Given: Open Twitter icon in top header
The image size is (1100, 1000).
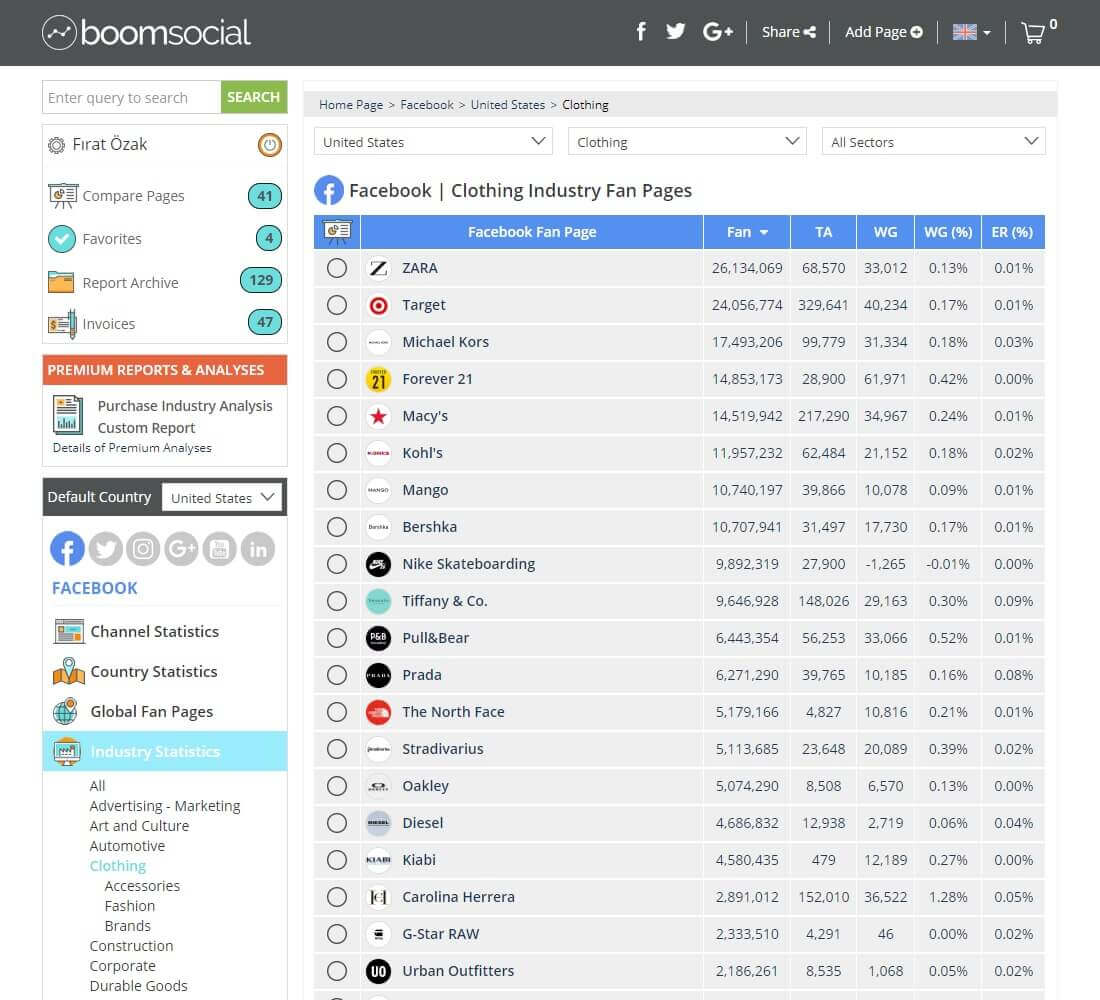Looking at the screenshot, I should coord(675,32).
